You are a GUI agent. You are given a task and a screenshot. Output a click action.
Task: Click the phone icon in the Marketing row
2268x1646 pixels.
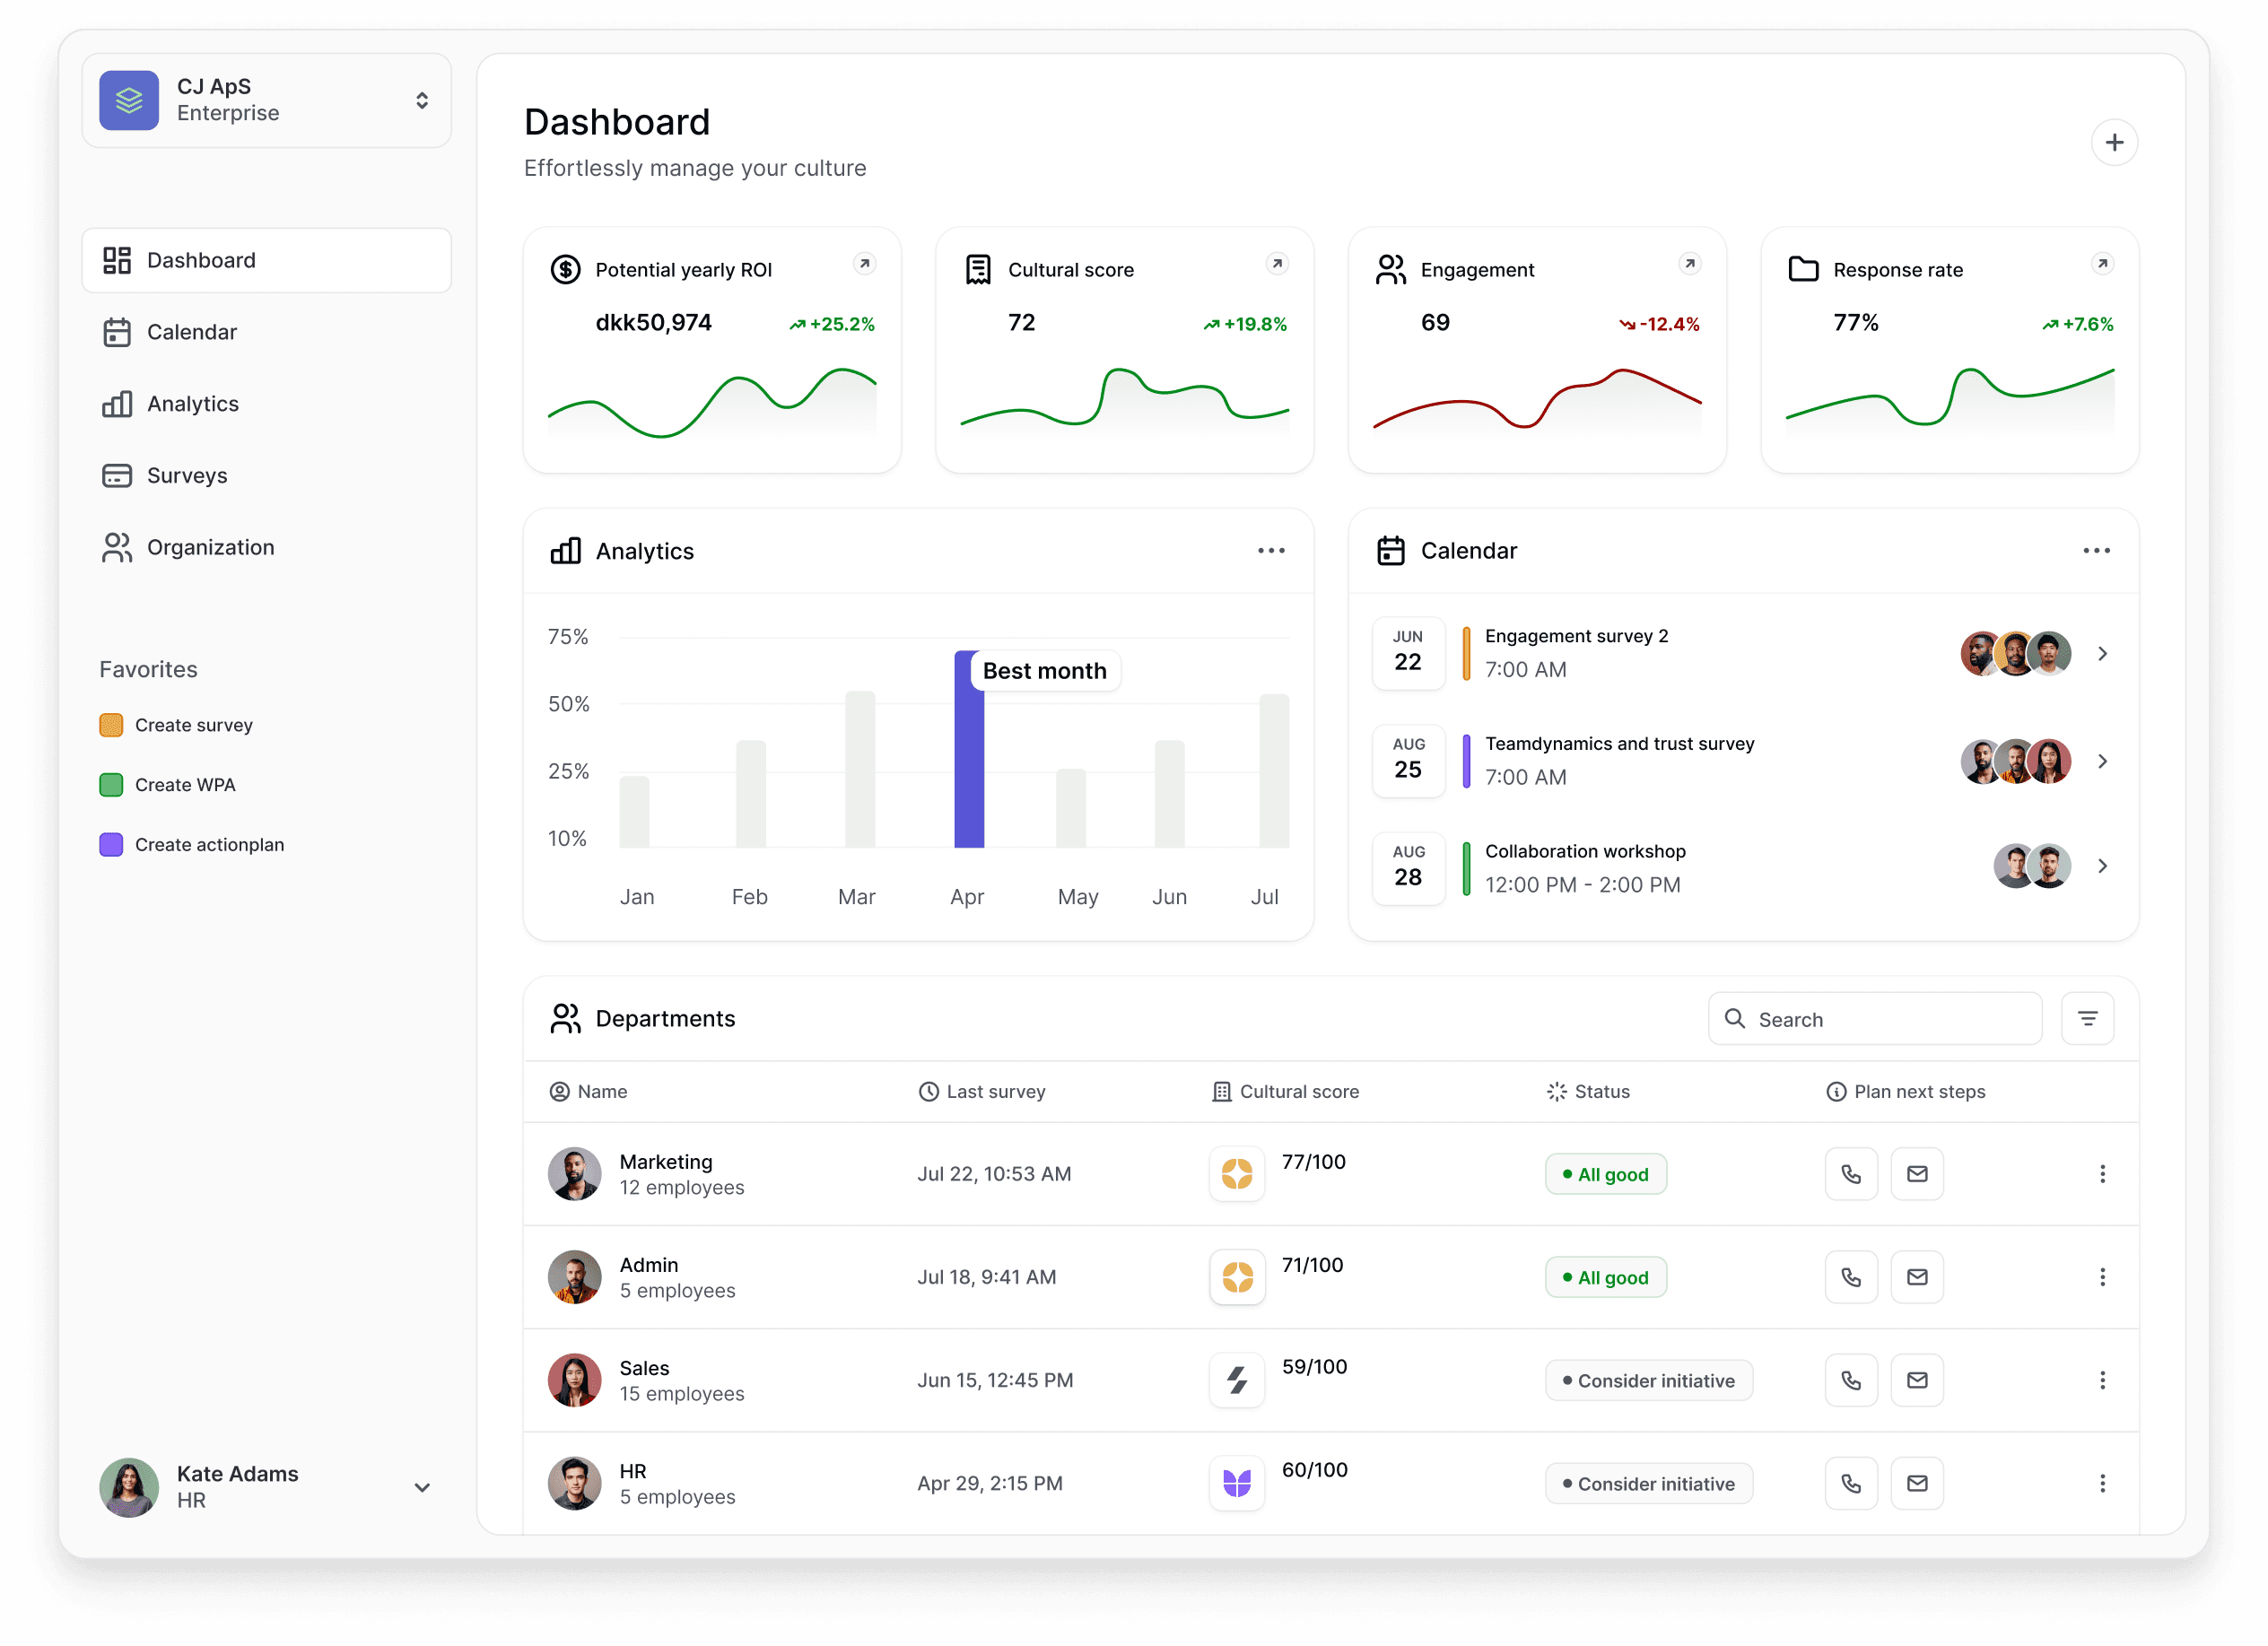[1851, 1173]
